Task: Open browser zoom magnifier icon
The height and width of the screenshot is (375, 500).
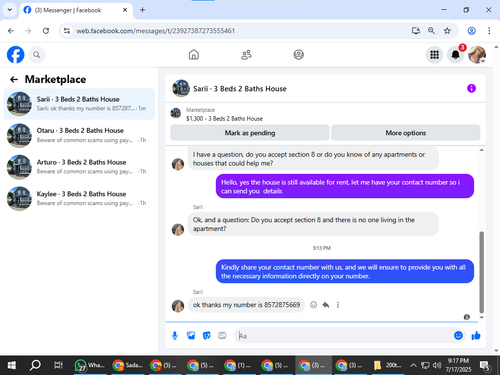Action: pos(431,31)
